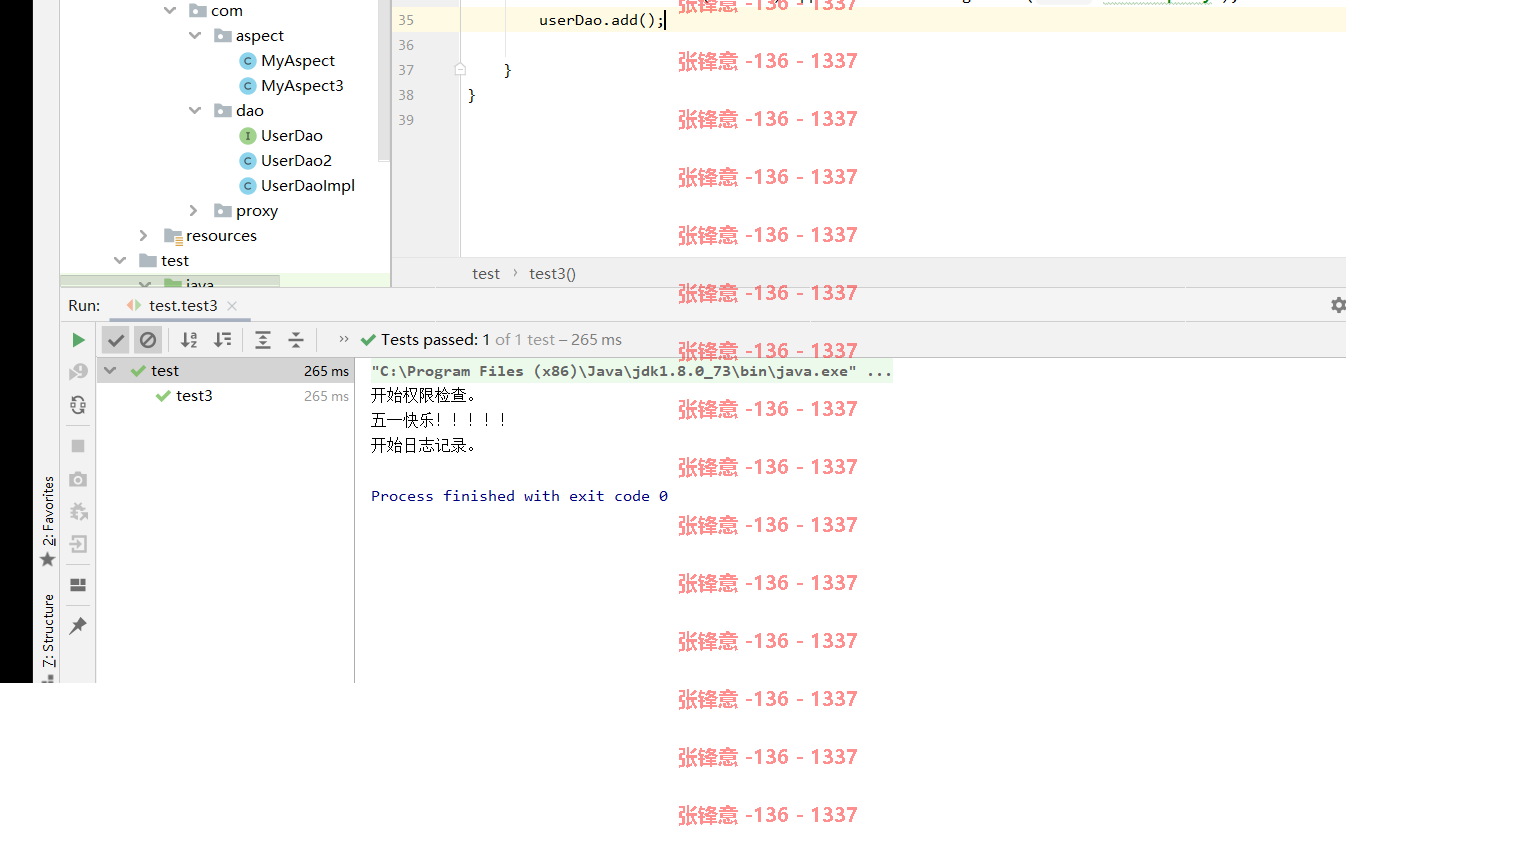
Task: Select the dao package folder icon
Action: point(223,111)
